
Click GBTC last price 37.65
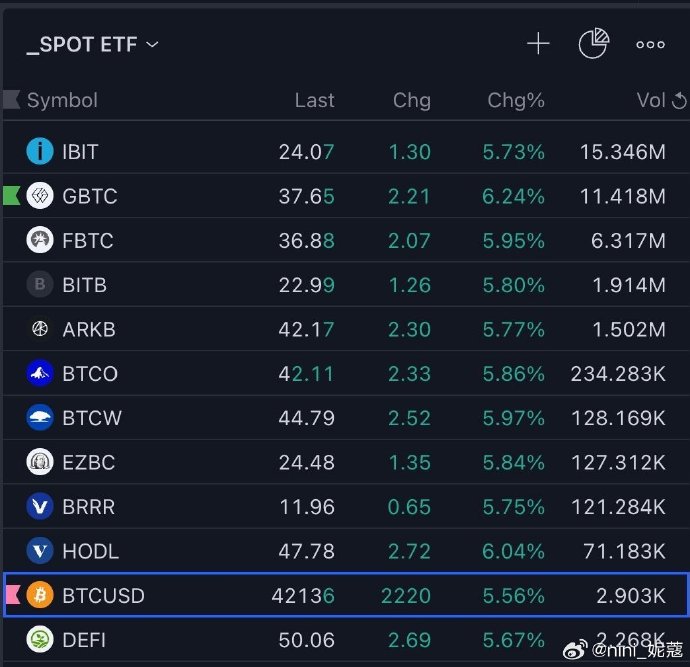click(x=307, y=197)
